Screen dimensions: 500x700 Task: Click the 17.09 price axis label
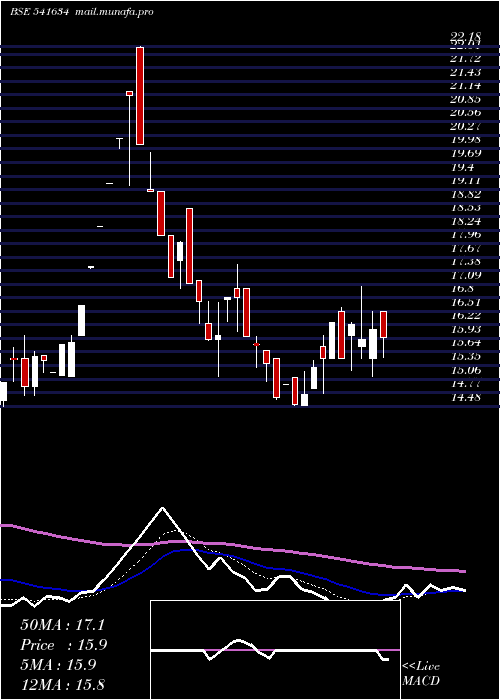(x=466, y=275)
